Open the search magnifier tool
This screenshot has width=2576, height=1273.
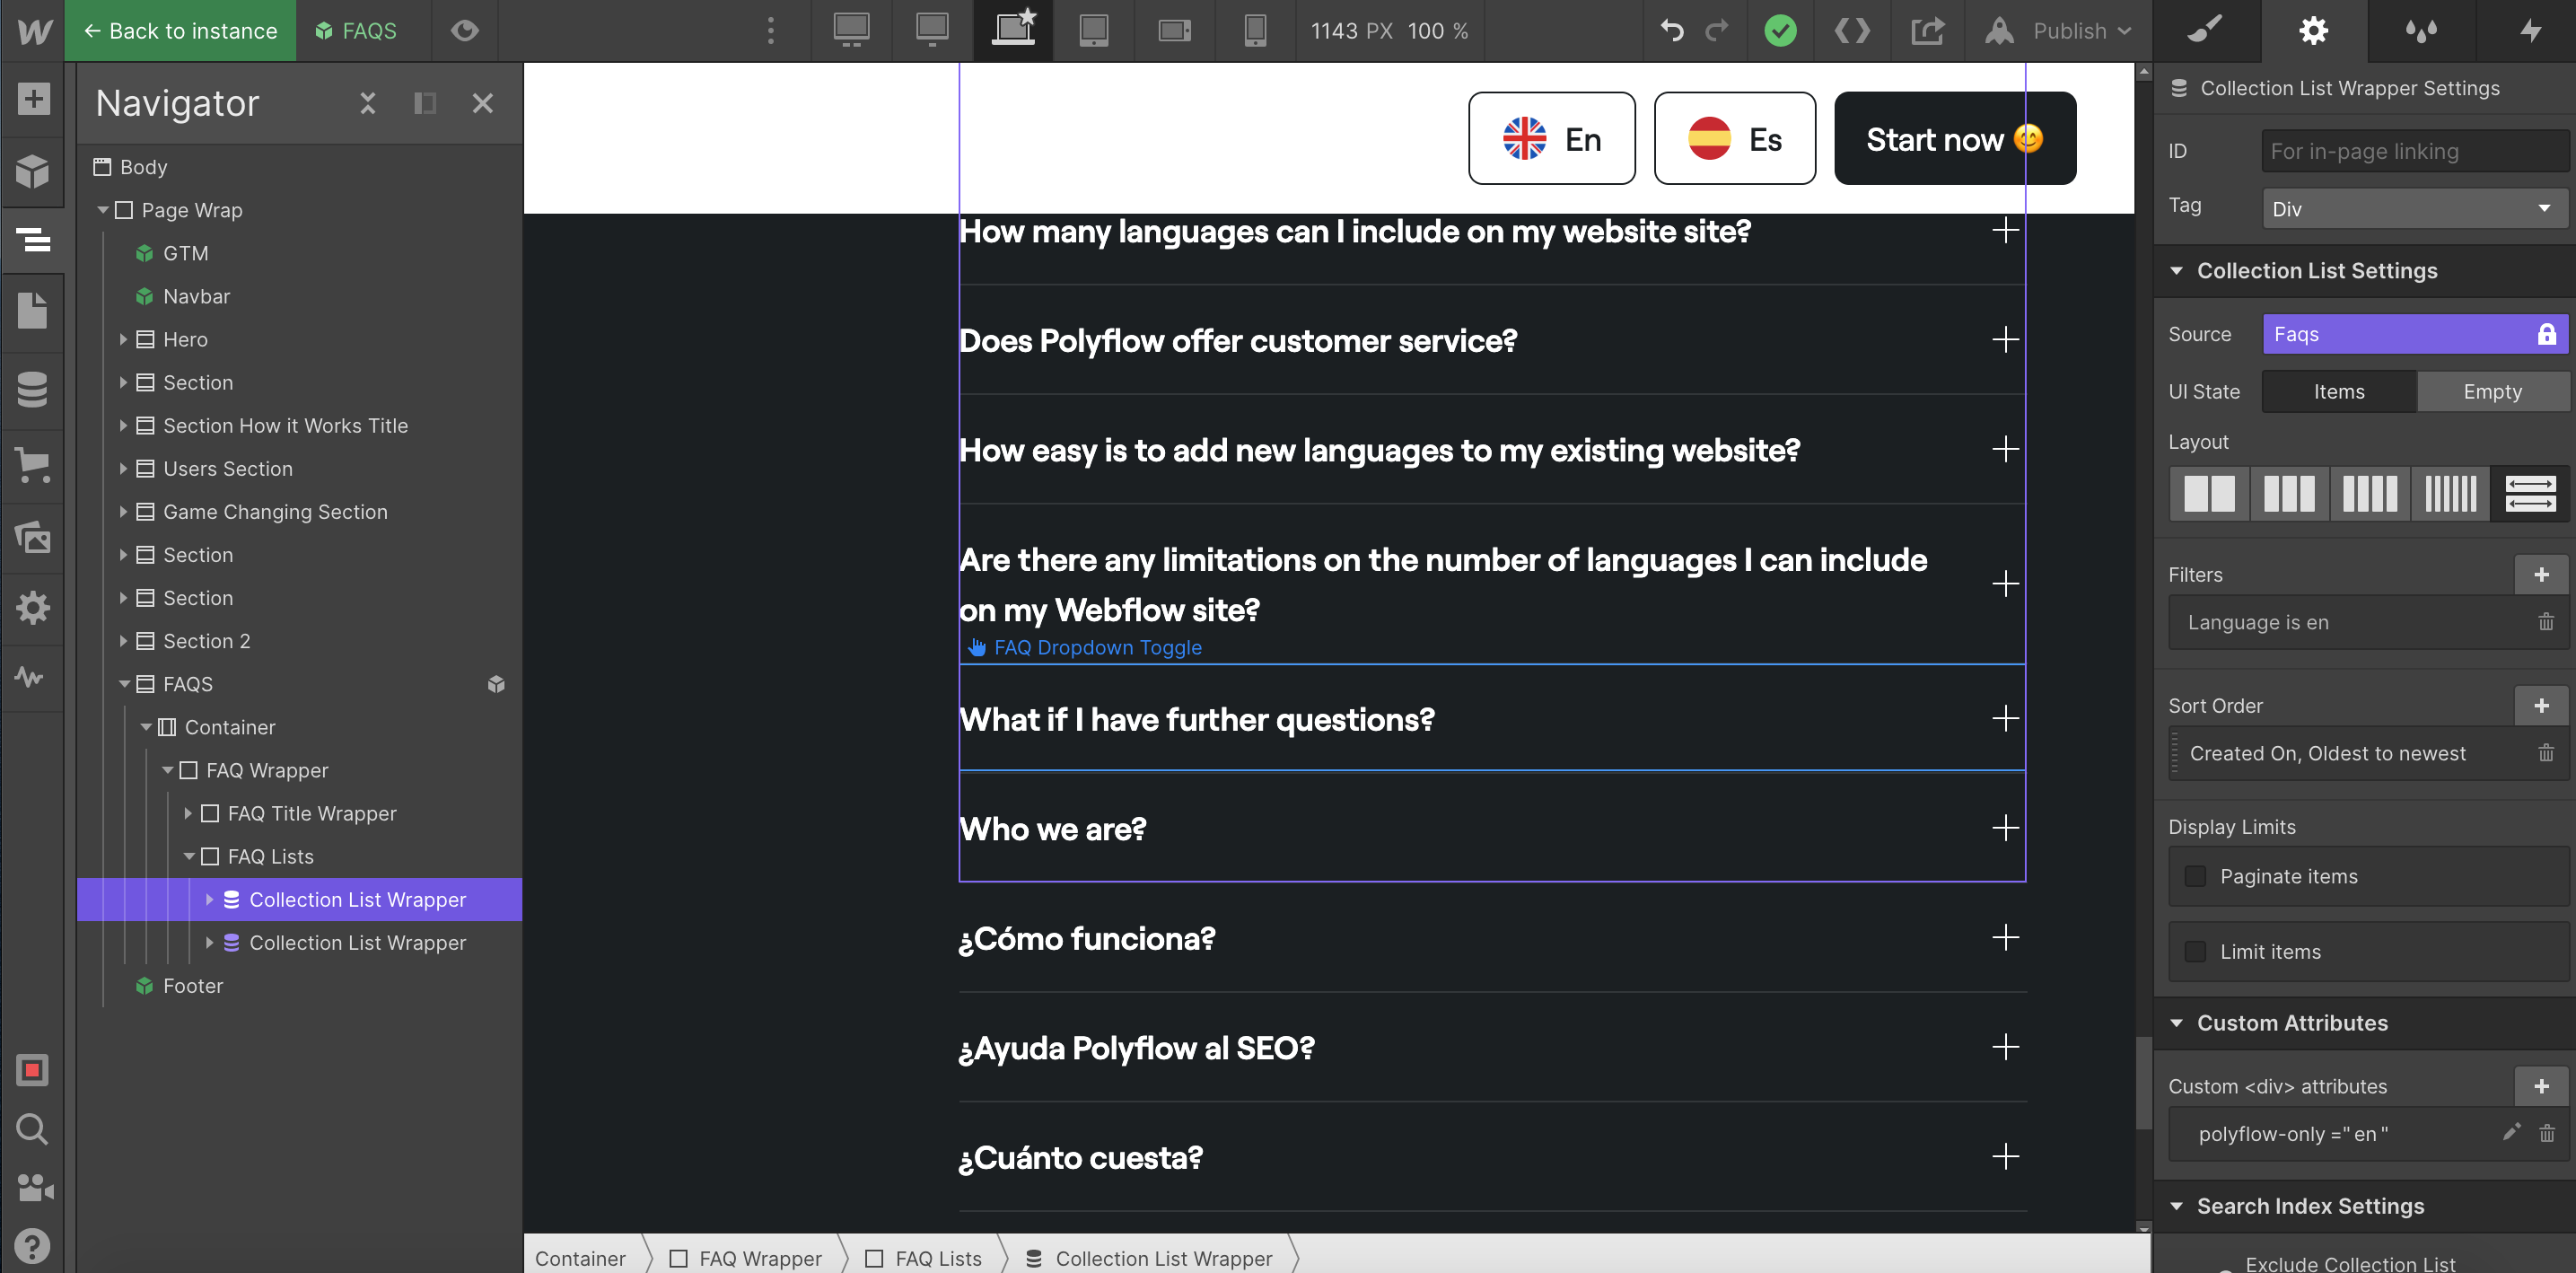[x=33, y=1129]
